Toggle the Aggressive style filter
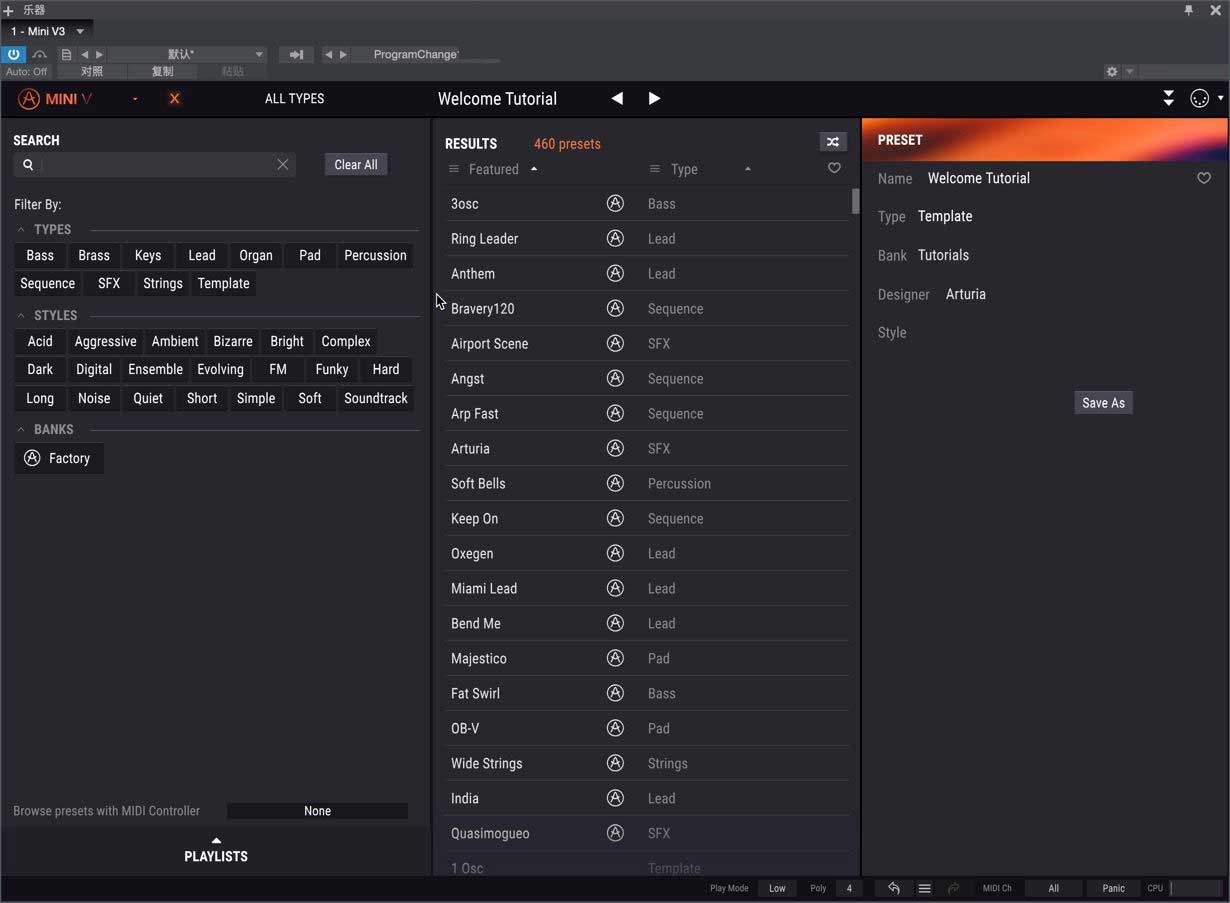The height and width of the screenshot is (903, 1230). [105, 341]
